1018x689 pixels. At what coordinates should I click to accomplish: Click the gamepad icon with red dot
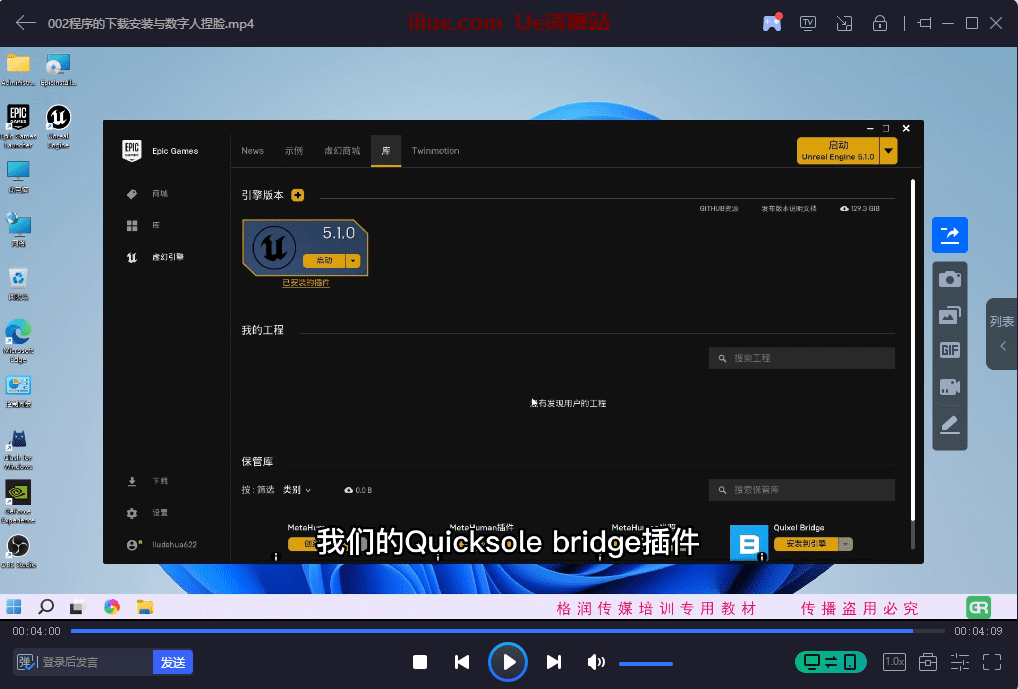click(772, 23)
